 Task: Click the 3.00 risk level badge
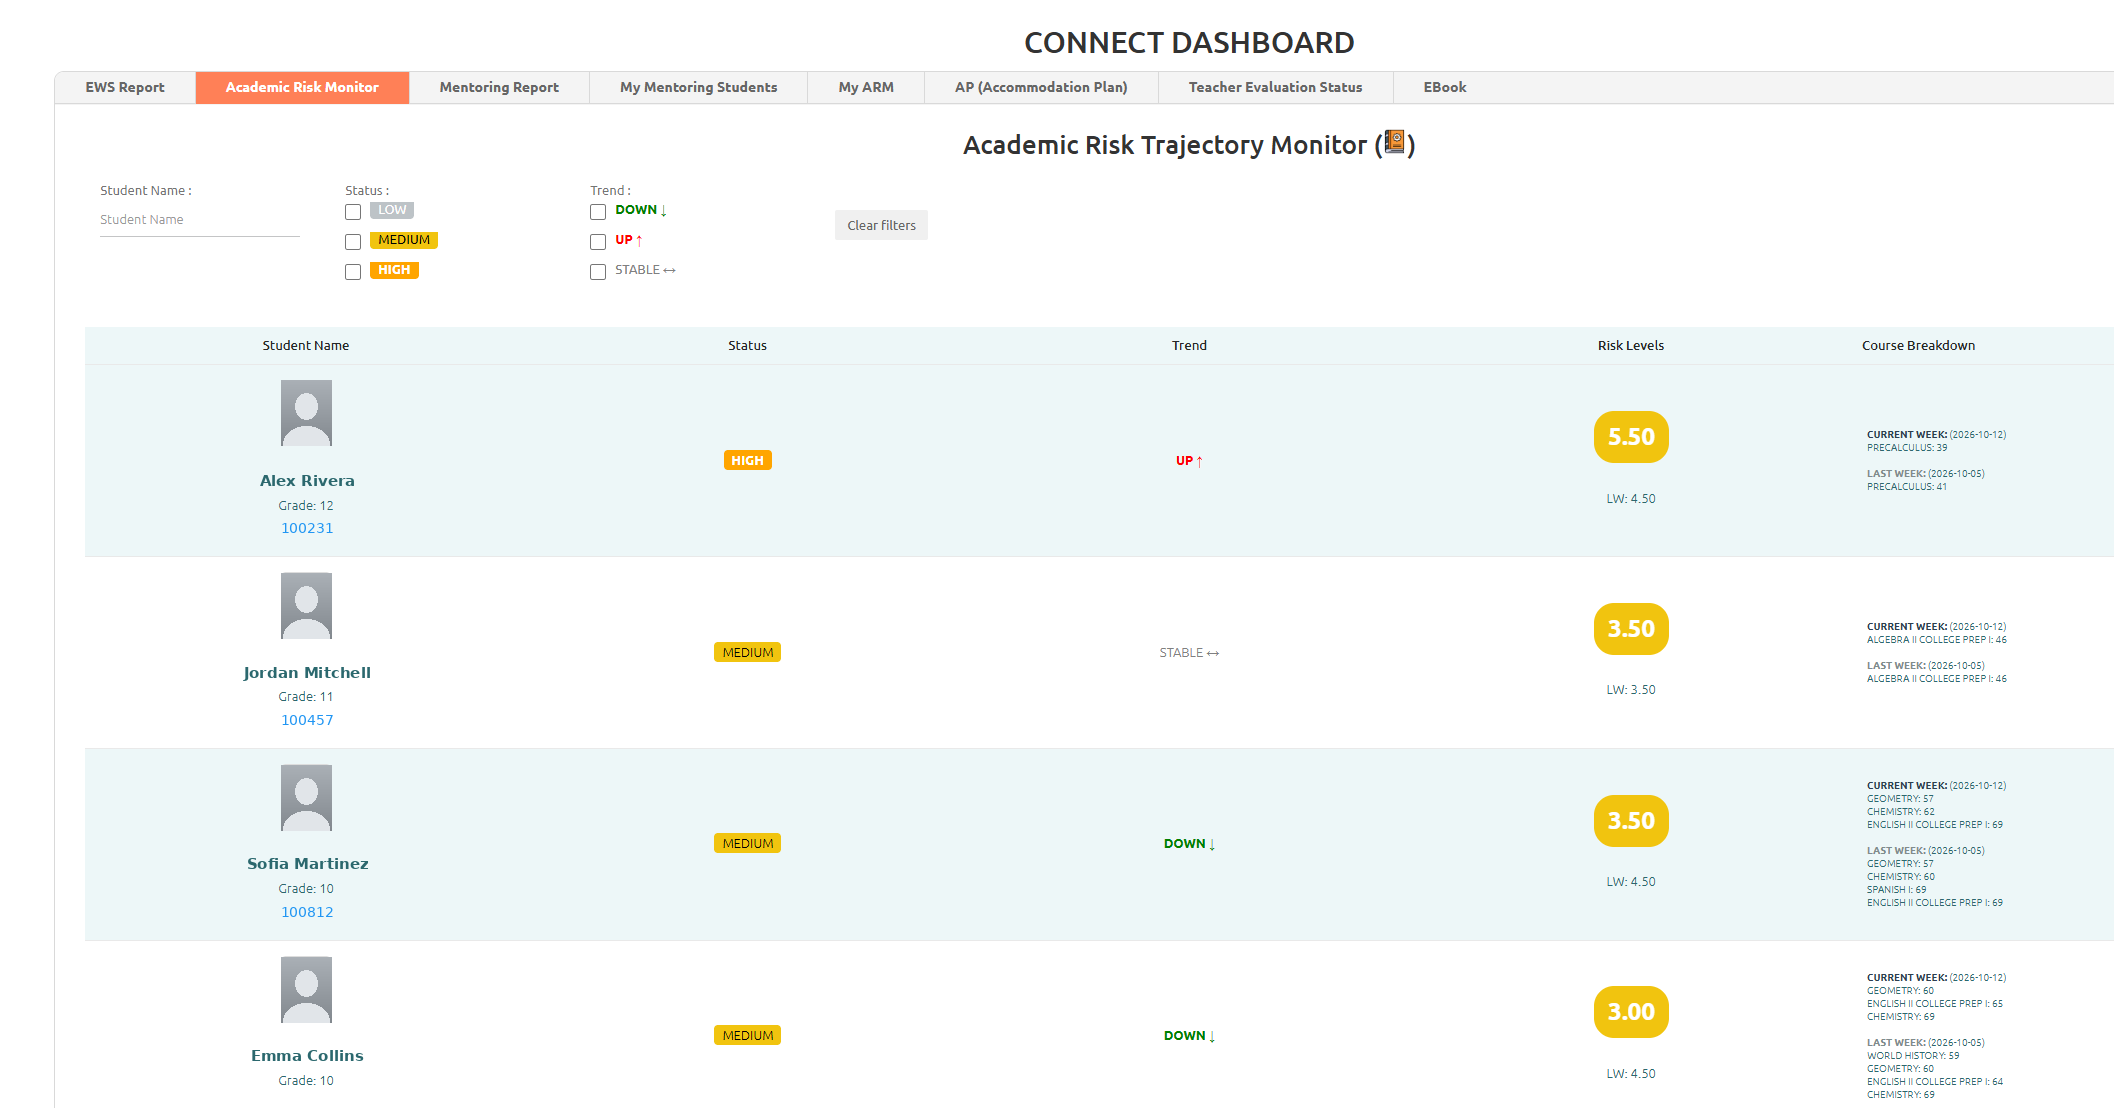[x=1631, y=1012]
